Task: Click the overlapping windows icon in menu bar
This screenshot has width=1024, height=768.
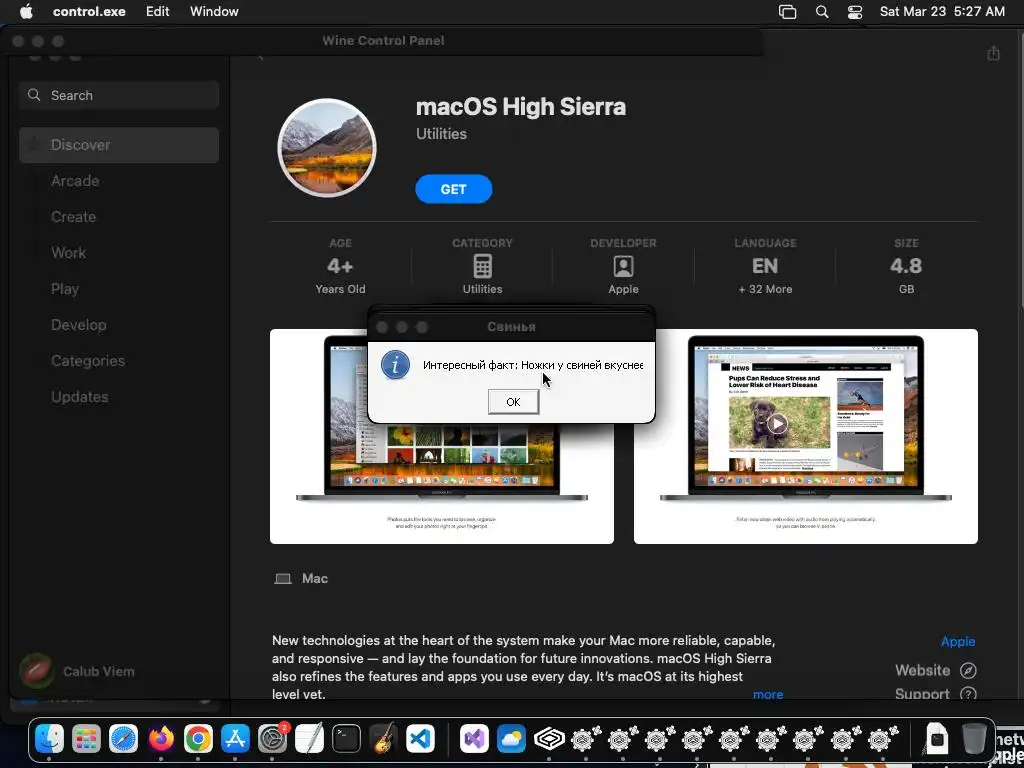Action: tap(788, 12)
